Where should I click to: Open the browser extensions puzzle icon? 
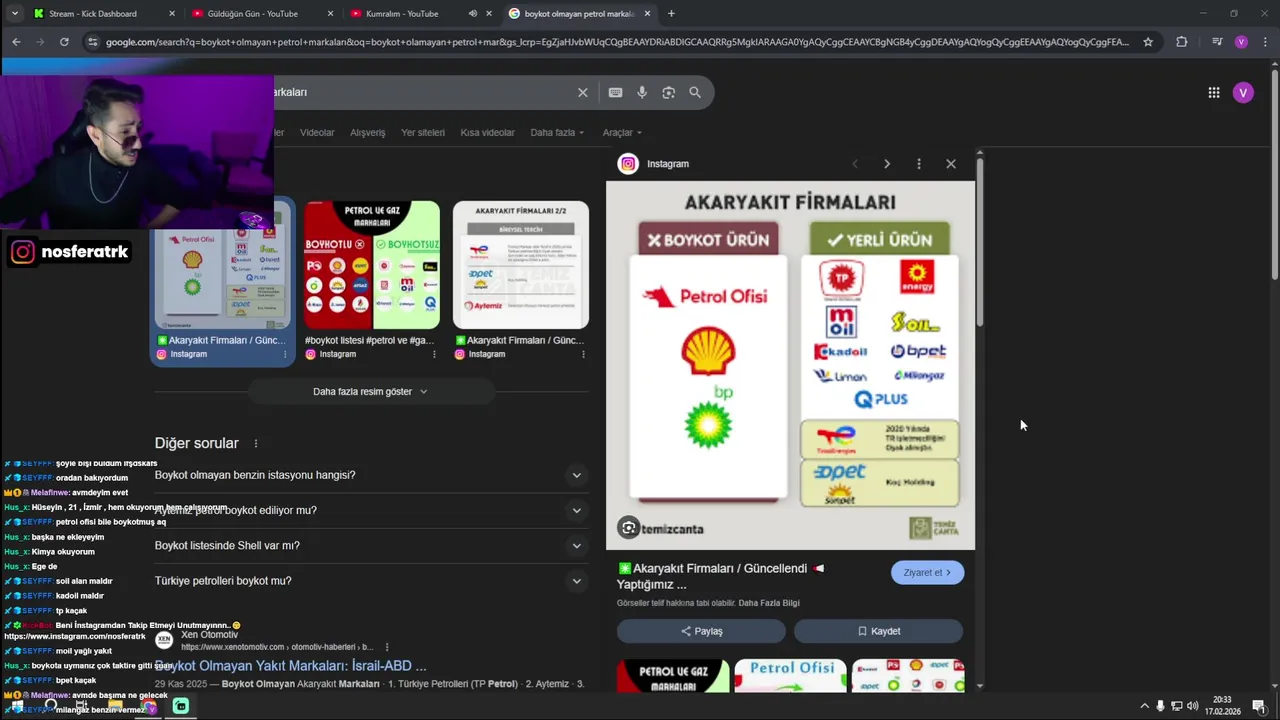(1182, 42)
